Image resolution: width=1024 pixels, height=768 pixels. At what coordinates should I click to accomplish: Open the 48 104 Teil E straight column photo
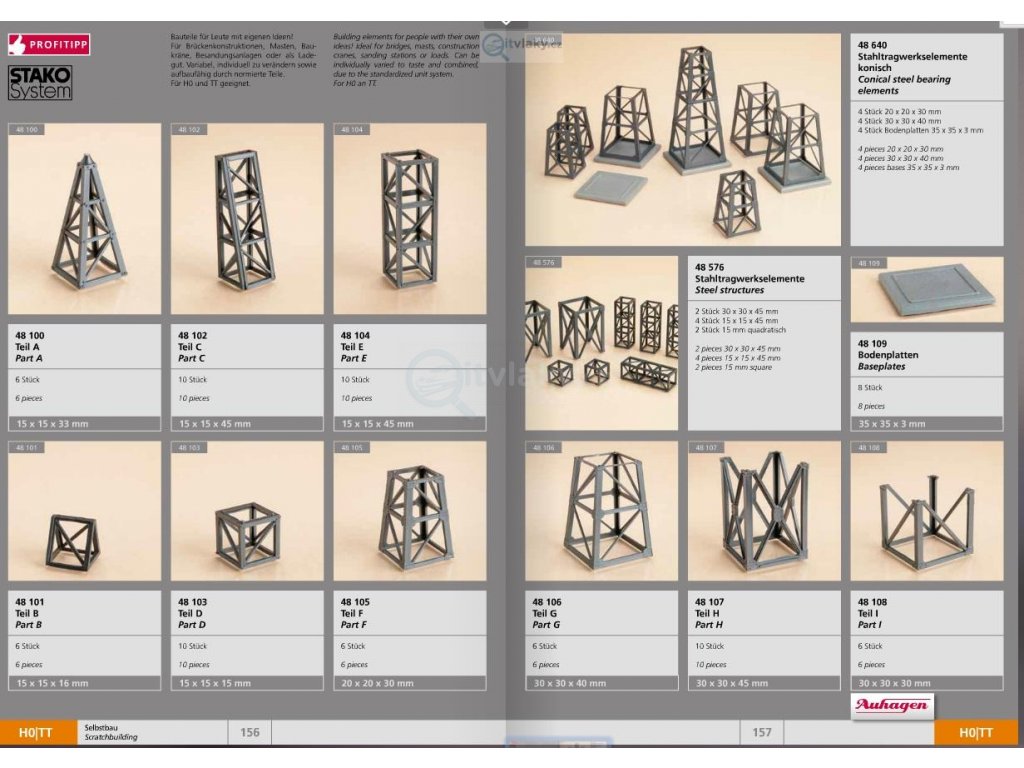pyautogui.click(x=409, y=219)
